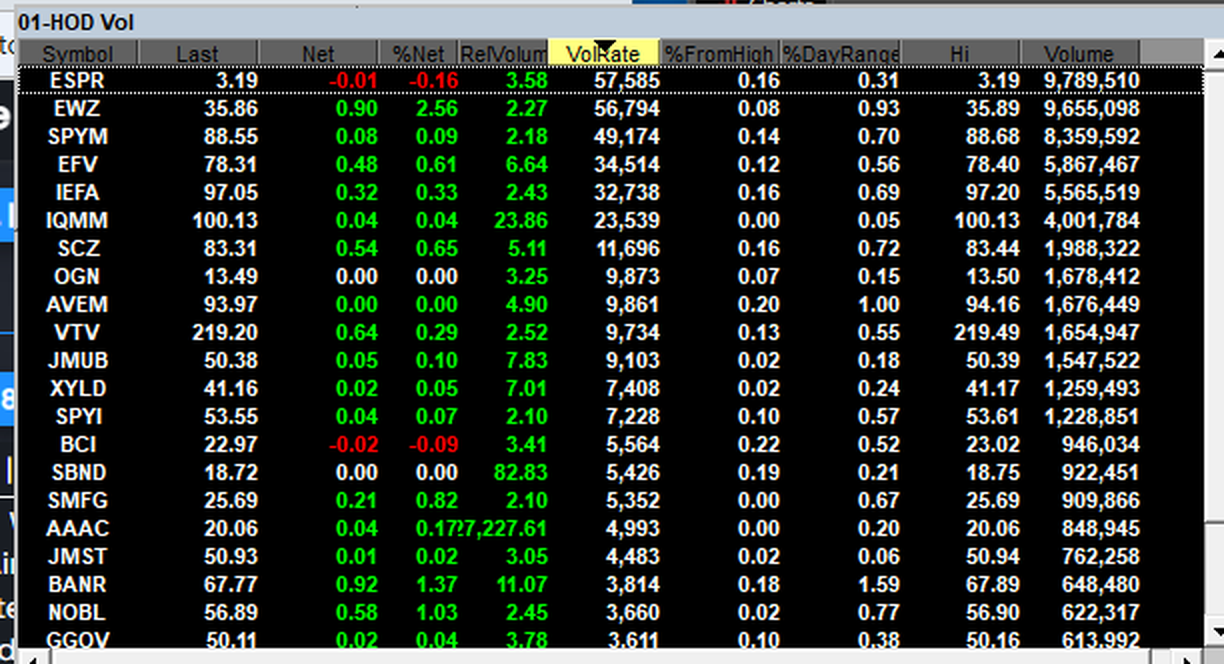Screen dimensions: 1224x664
Task: Select the VTV symbol
Action: [x=78, y=332]
